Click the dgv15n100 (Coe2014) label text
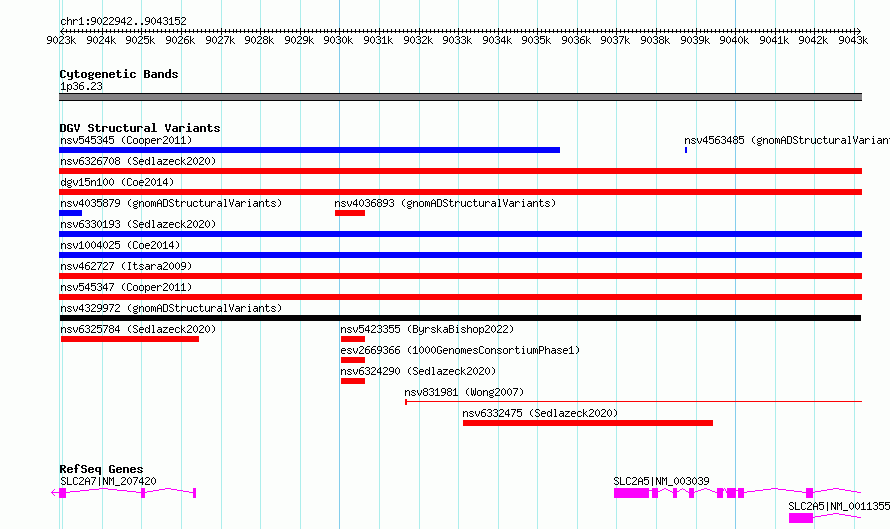Image resolution: width=890 pixels, height=529 pixels. pyautogui.click(x=117, y=182)
